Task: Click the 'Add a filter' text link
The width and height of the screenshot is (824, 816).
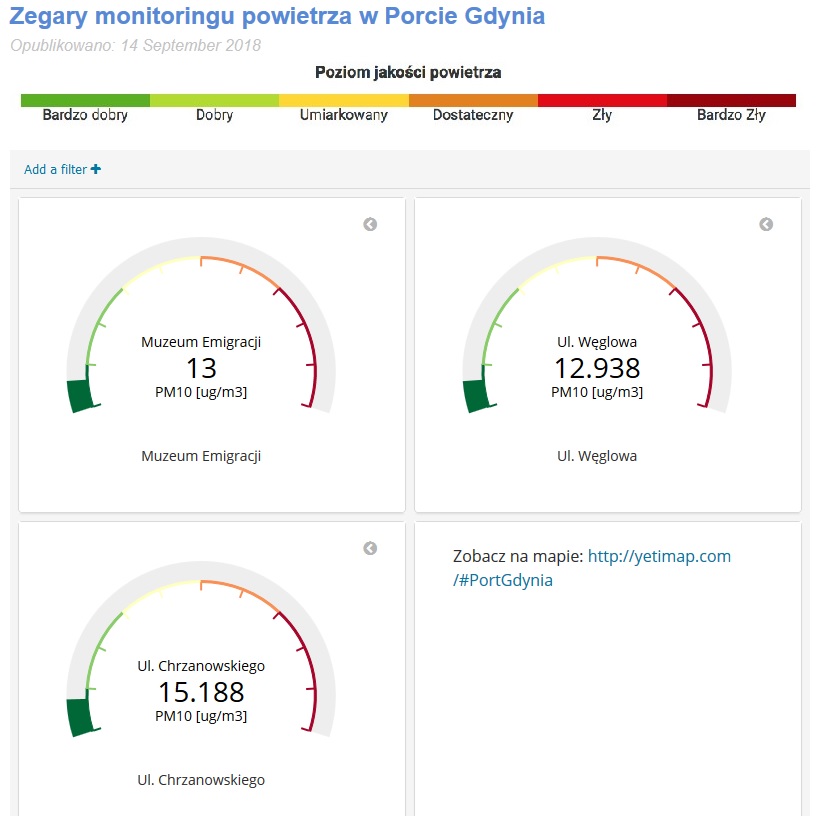Action: [55, 169]
